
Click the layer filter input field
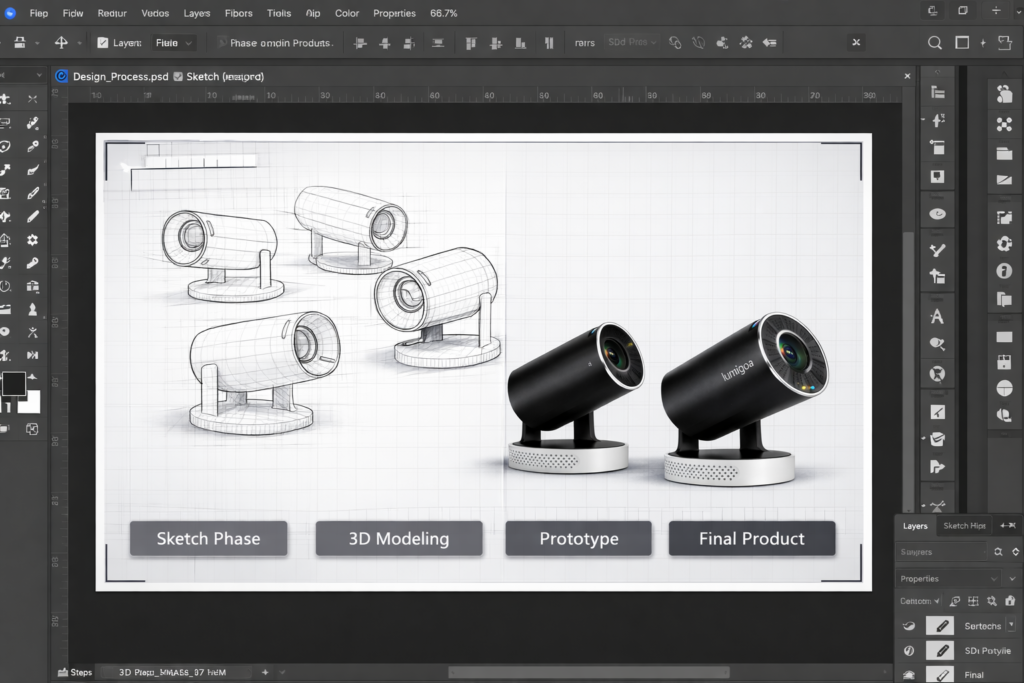click(940, 552)
